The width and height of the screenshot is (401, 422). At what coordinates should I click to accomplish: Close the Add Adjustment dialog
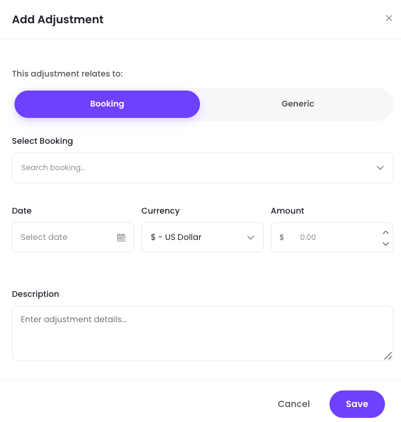pos(389,18)
